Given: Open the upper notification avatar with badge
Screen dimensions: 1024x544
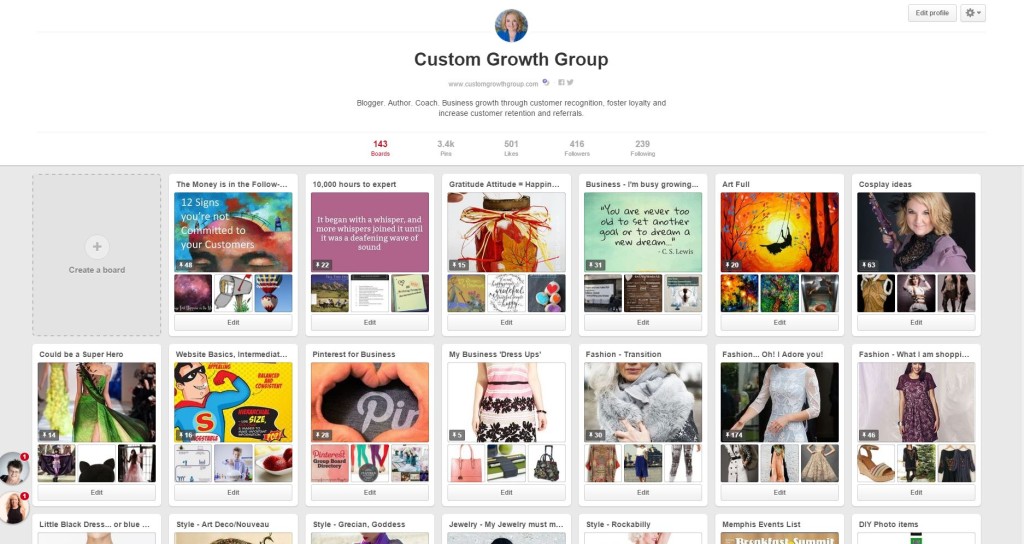Looking at the screenshot, I should pyautogui.click(x=13, y=468).
